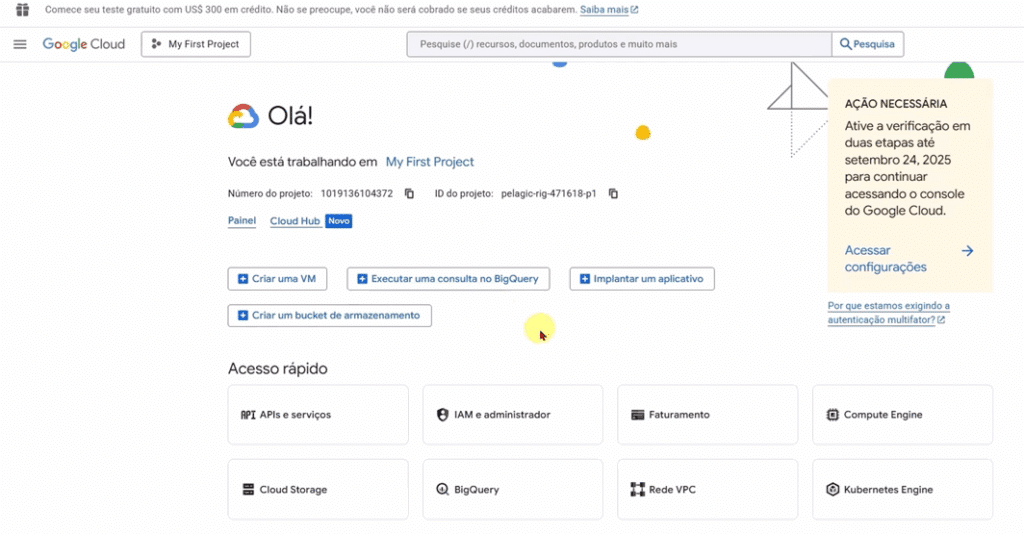Click the plus icon on Criar uma VM
Viewport: 1024px width, 534px height.
click(243, 279)
